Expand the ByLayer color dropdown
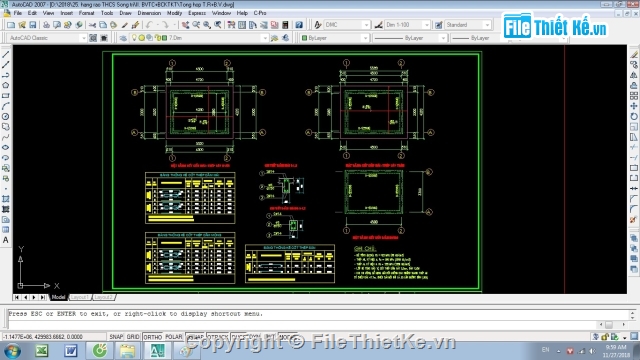Image resolution: width=640 pixels, height=360 pixels. 365,38
